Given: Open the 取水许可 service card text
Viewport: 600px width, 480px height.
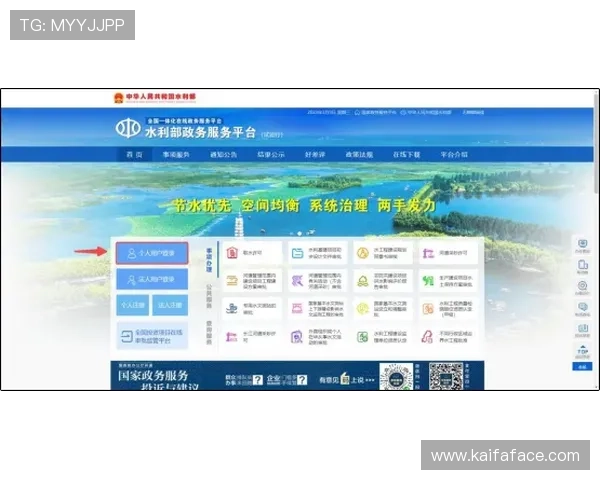Looking at the screenshot, I should 253,253.
